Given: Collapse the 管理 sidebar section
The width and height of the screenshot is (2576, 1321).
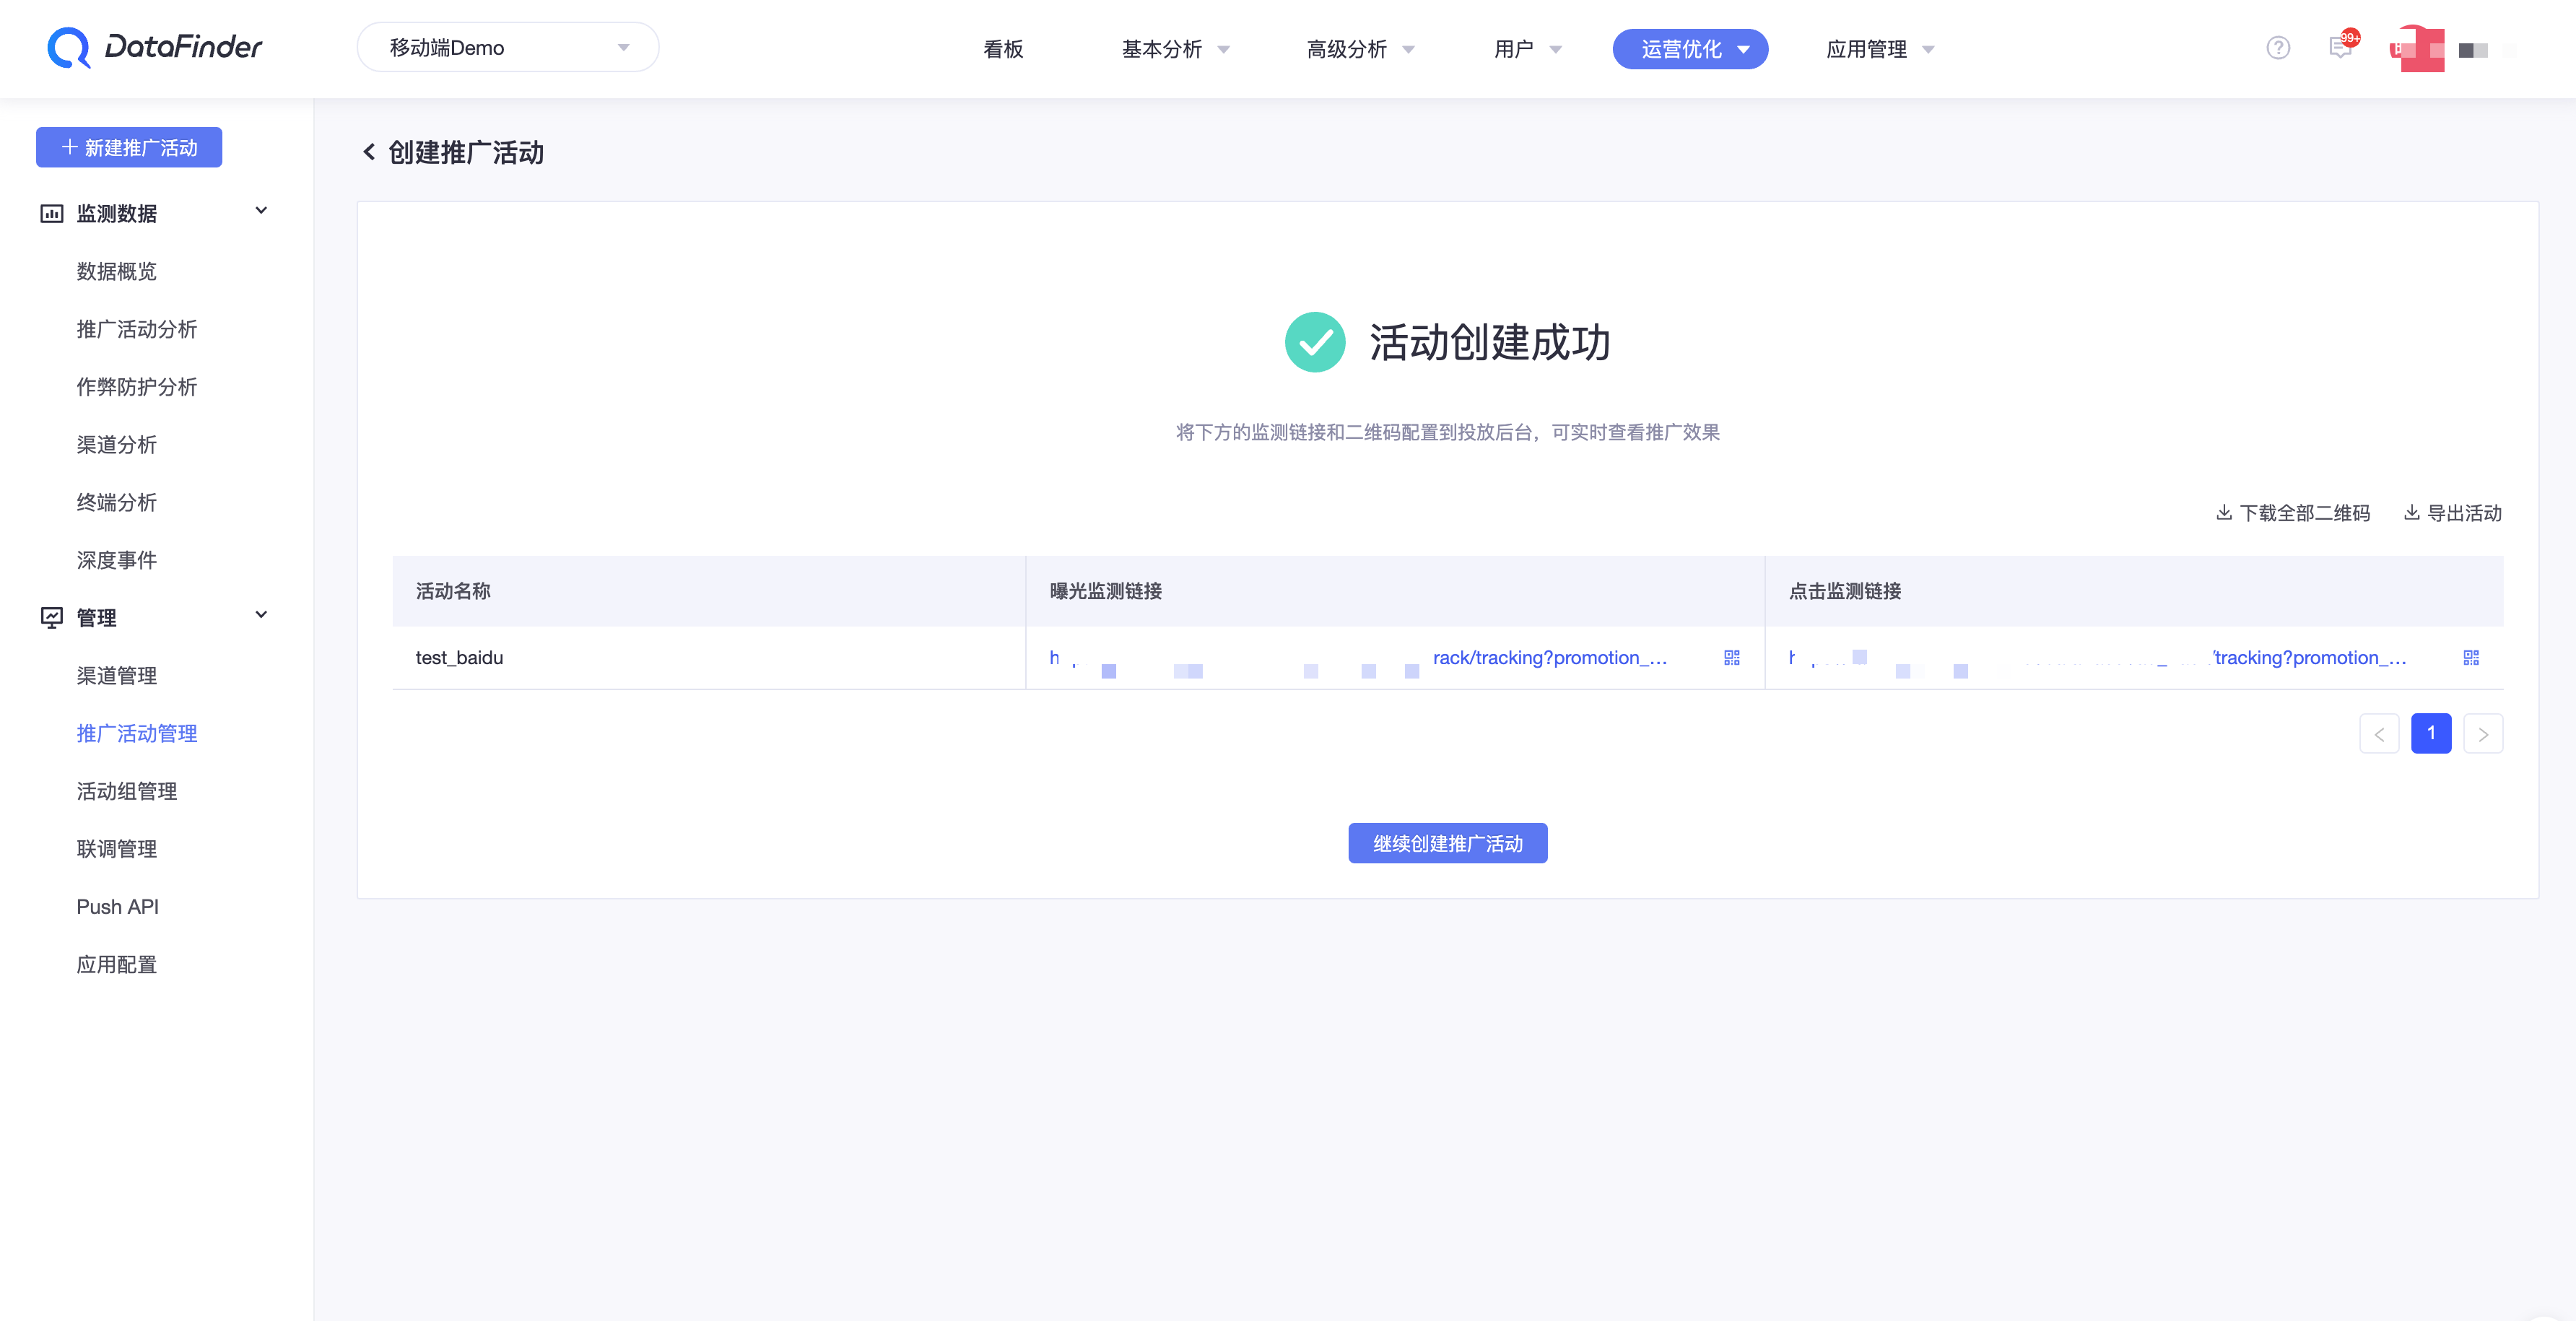Looking at the screenshot, I should pyautogui.click(x=261, y=615).
